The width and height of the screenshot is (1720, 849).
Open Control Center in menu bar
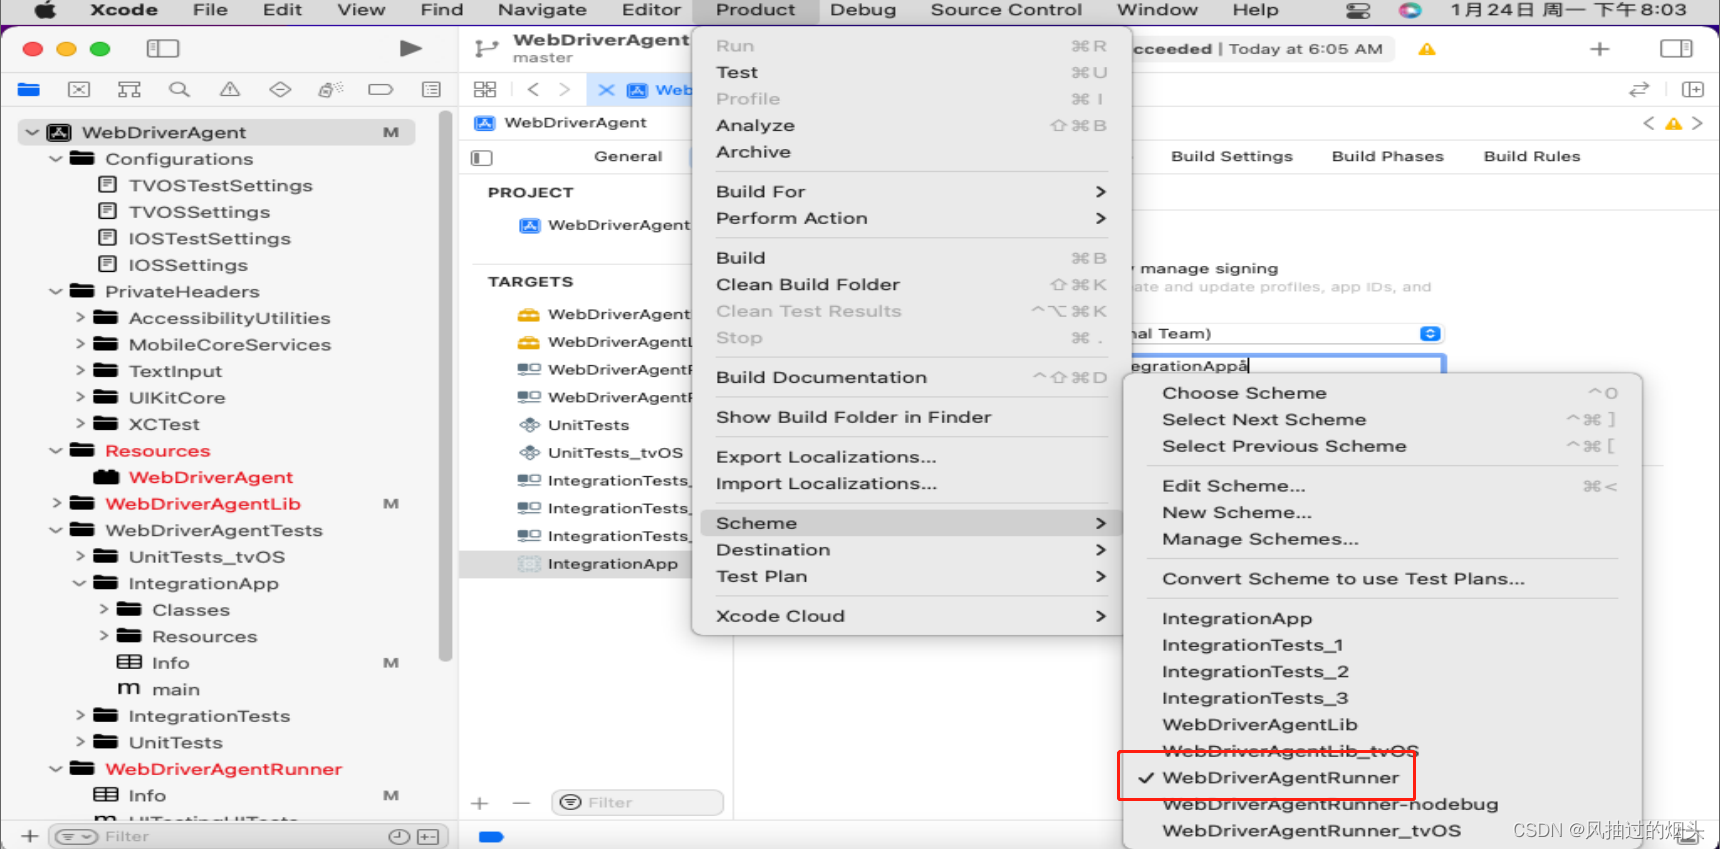point(1358,11)
